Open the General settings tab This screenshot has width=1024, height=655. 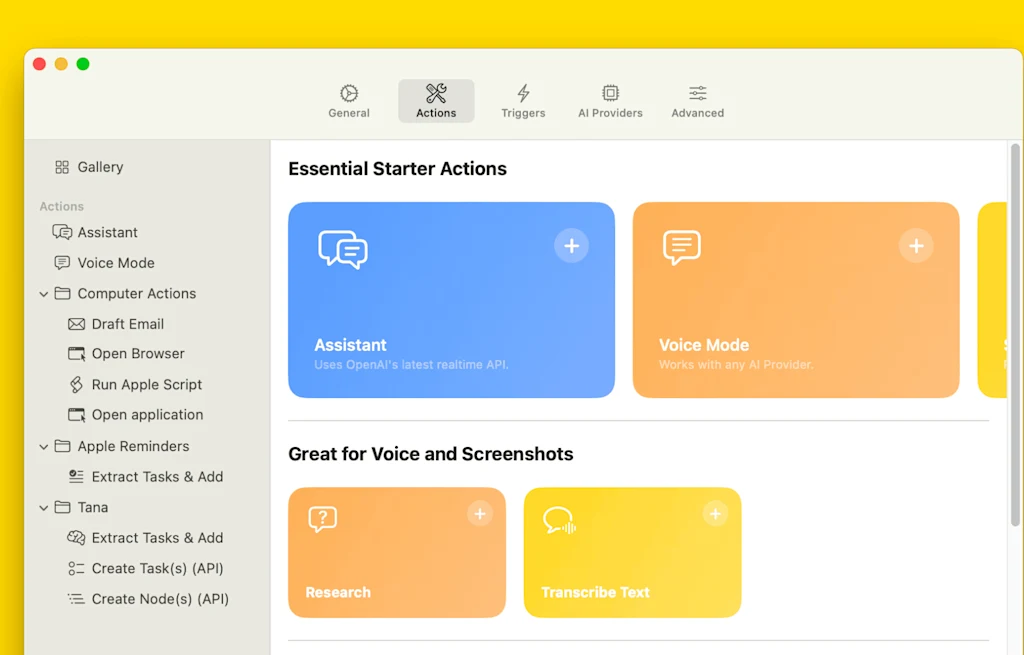(349, 101)
